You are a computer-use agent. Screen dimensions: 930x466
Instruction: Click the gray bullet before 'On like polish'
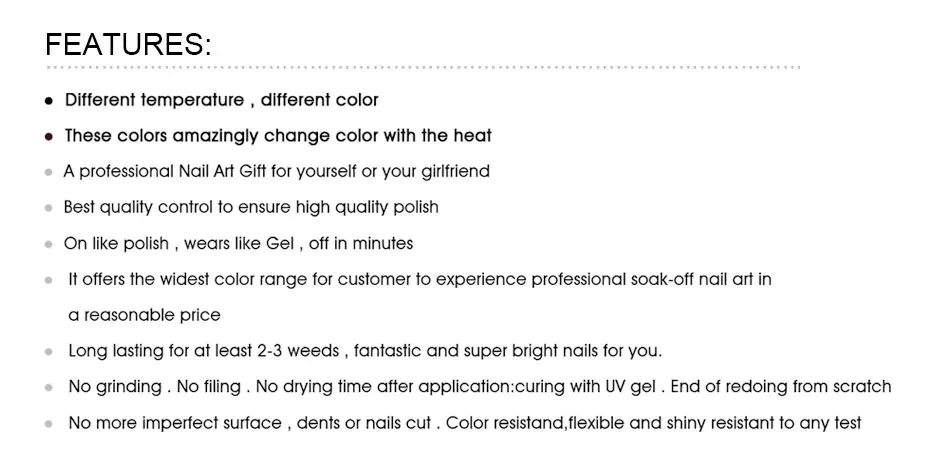pos(49,244)
